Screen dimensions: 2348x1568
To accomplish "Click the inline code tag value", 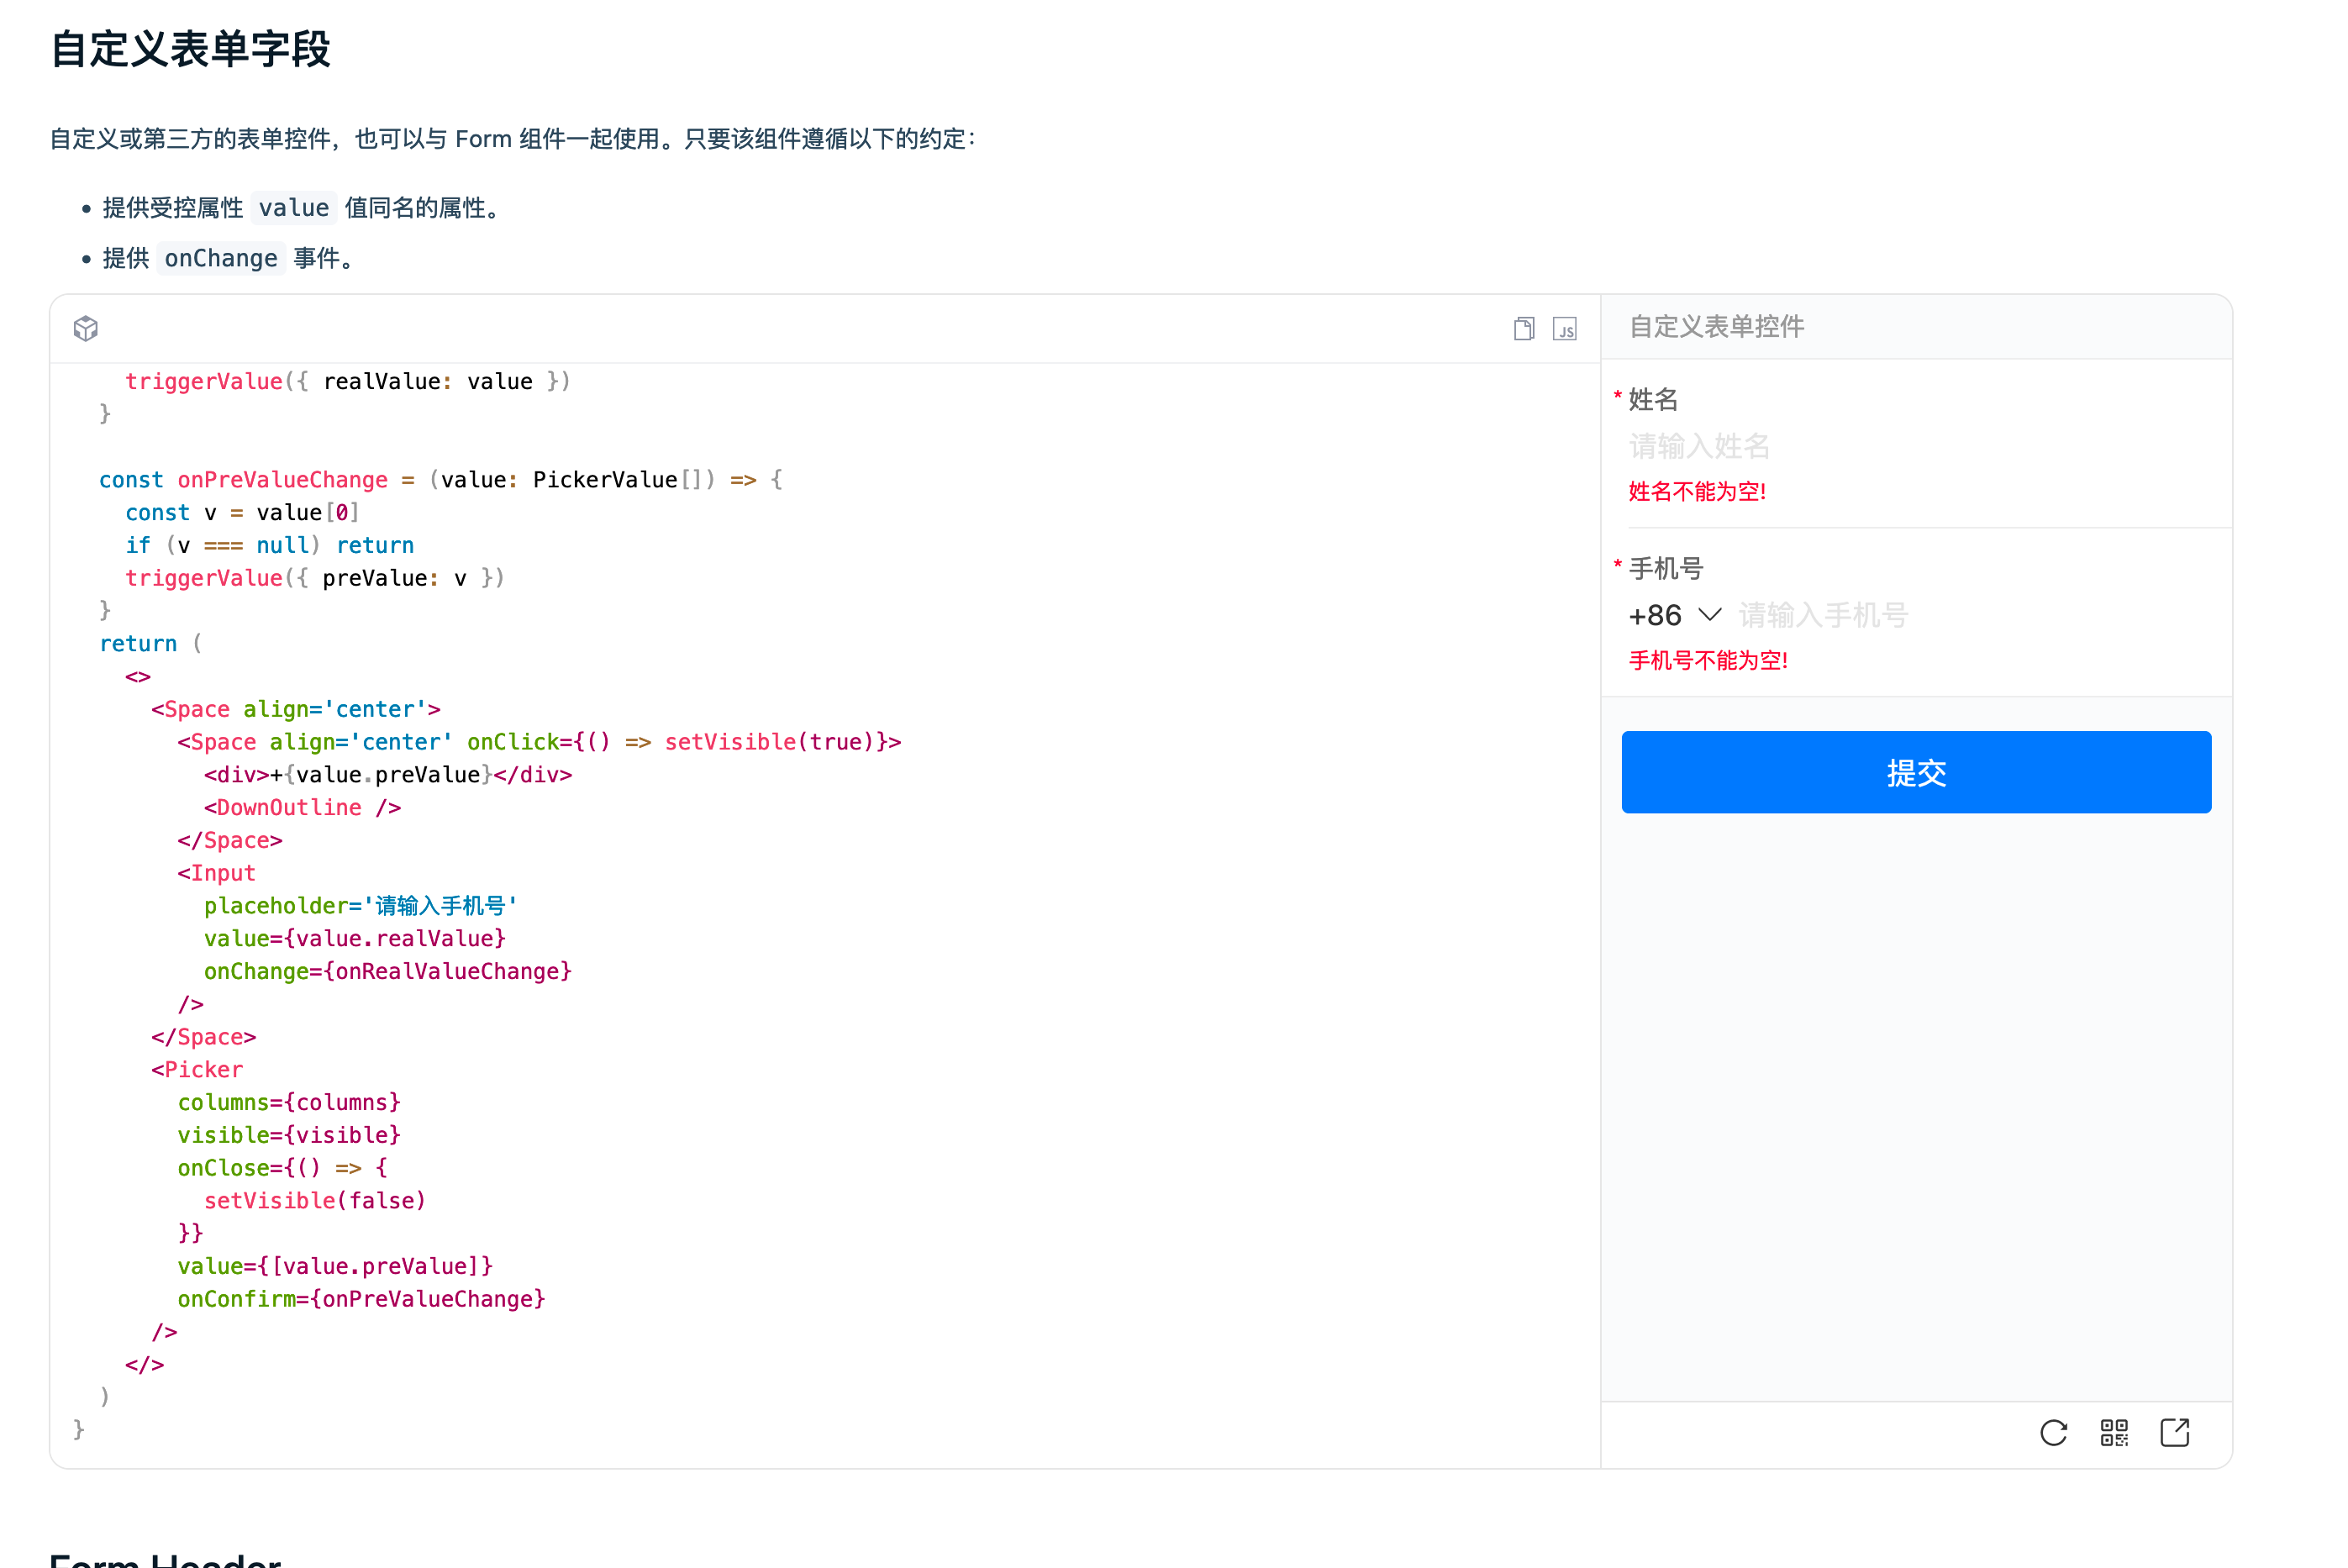I will 293,208.
